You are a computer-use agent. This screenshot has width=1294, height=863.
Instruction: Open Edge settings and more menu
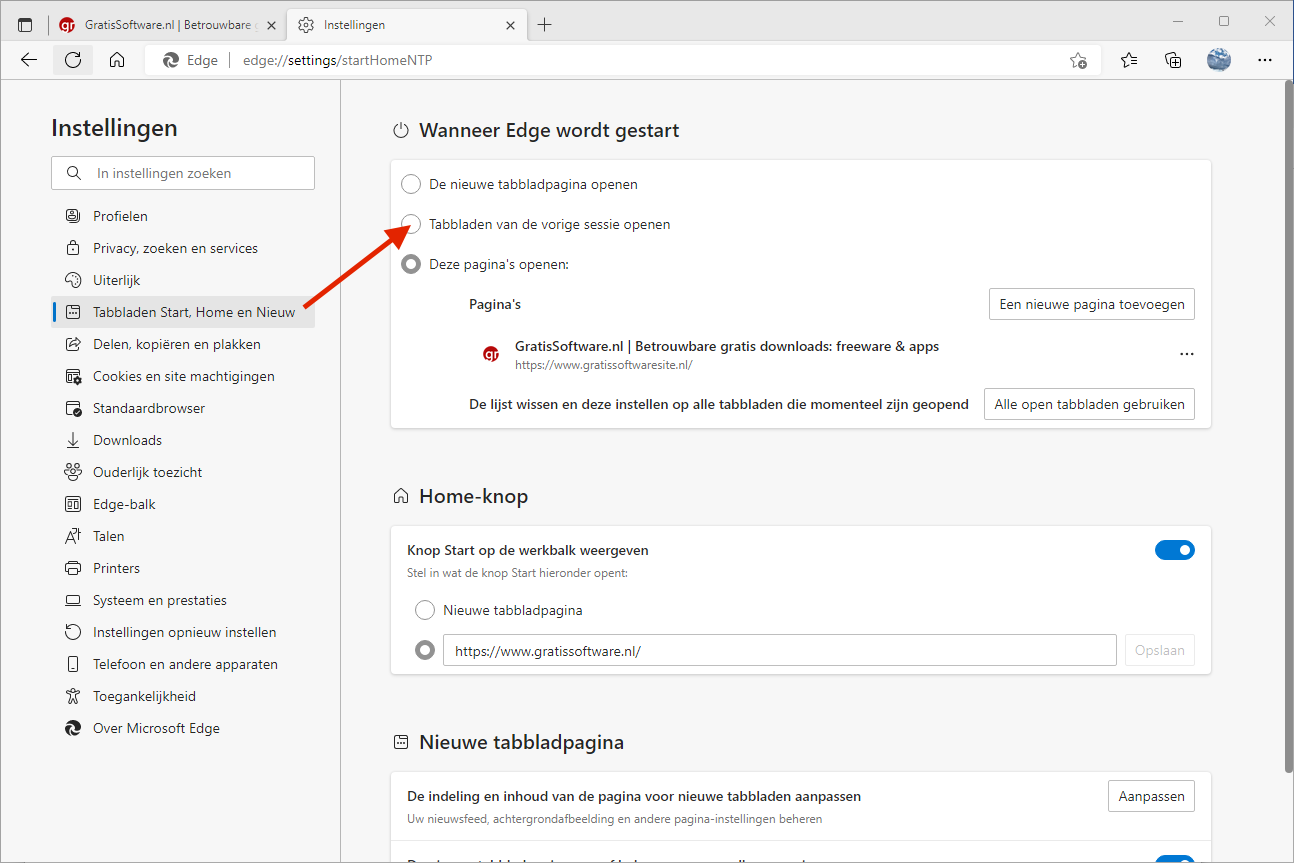[x=1265, y=60]
